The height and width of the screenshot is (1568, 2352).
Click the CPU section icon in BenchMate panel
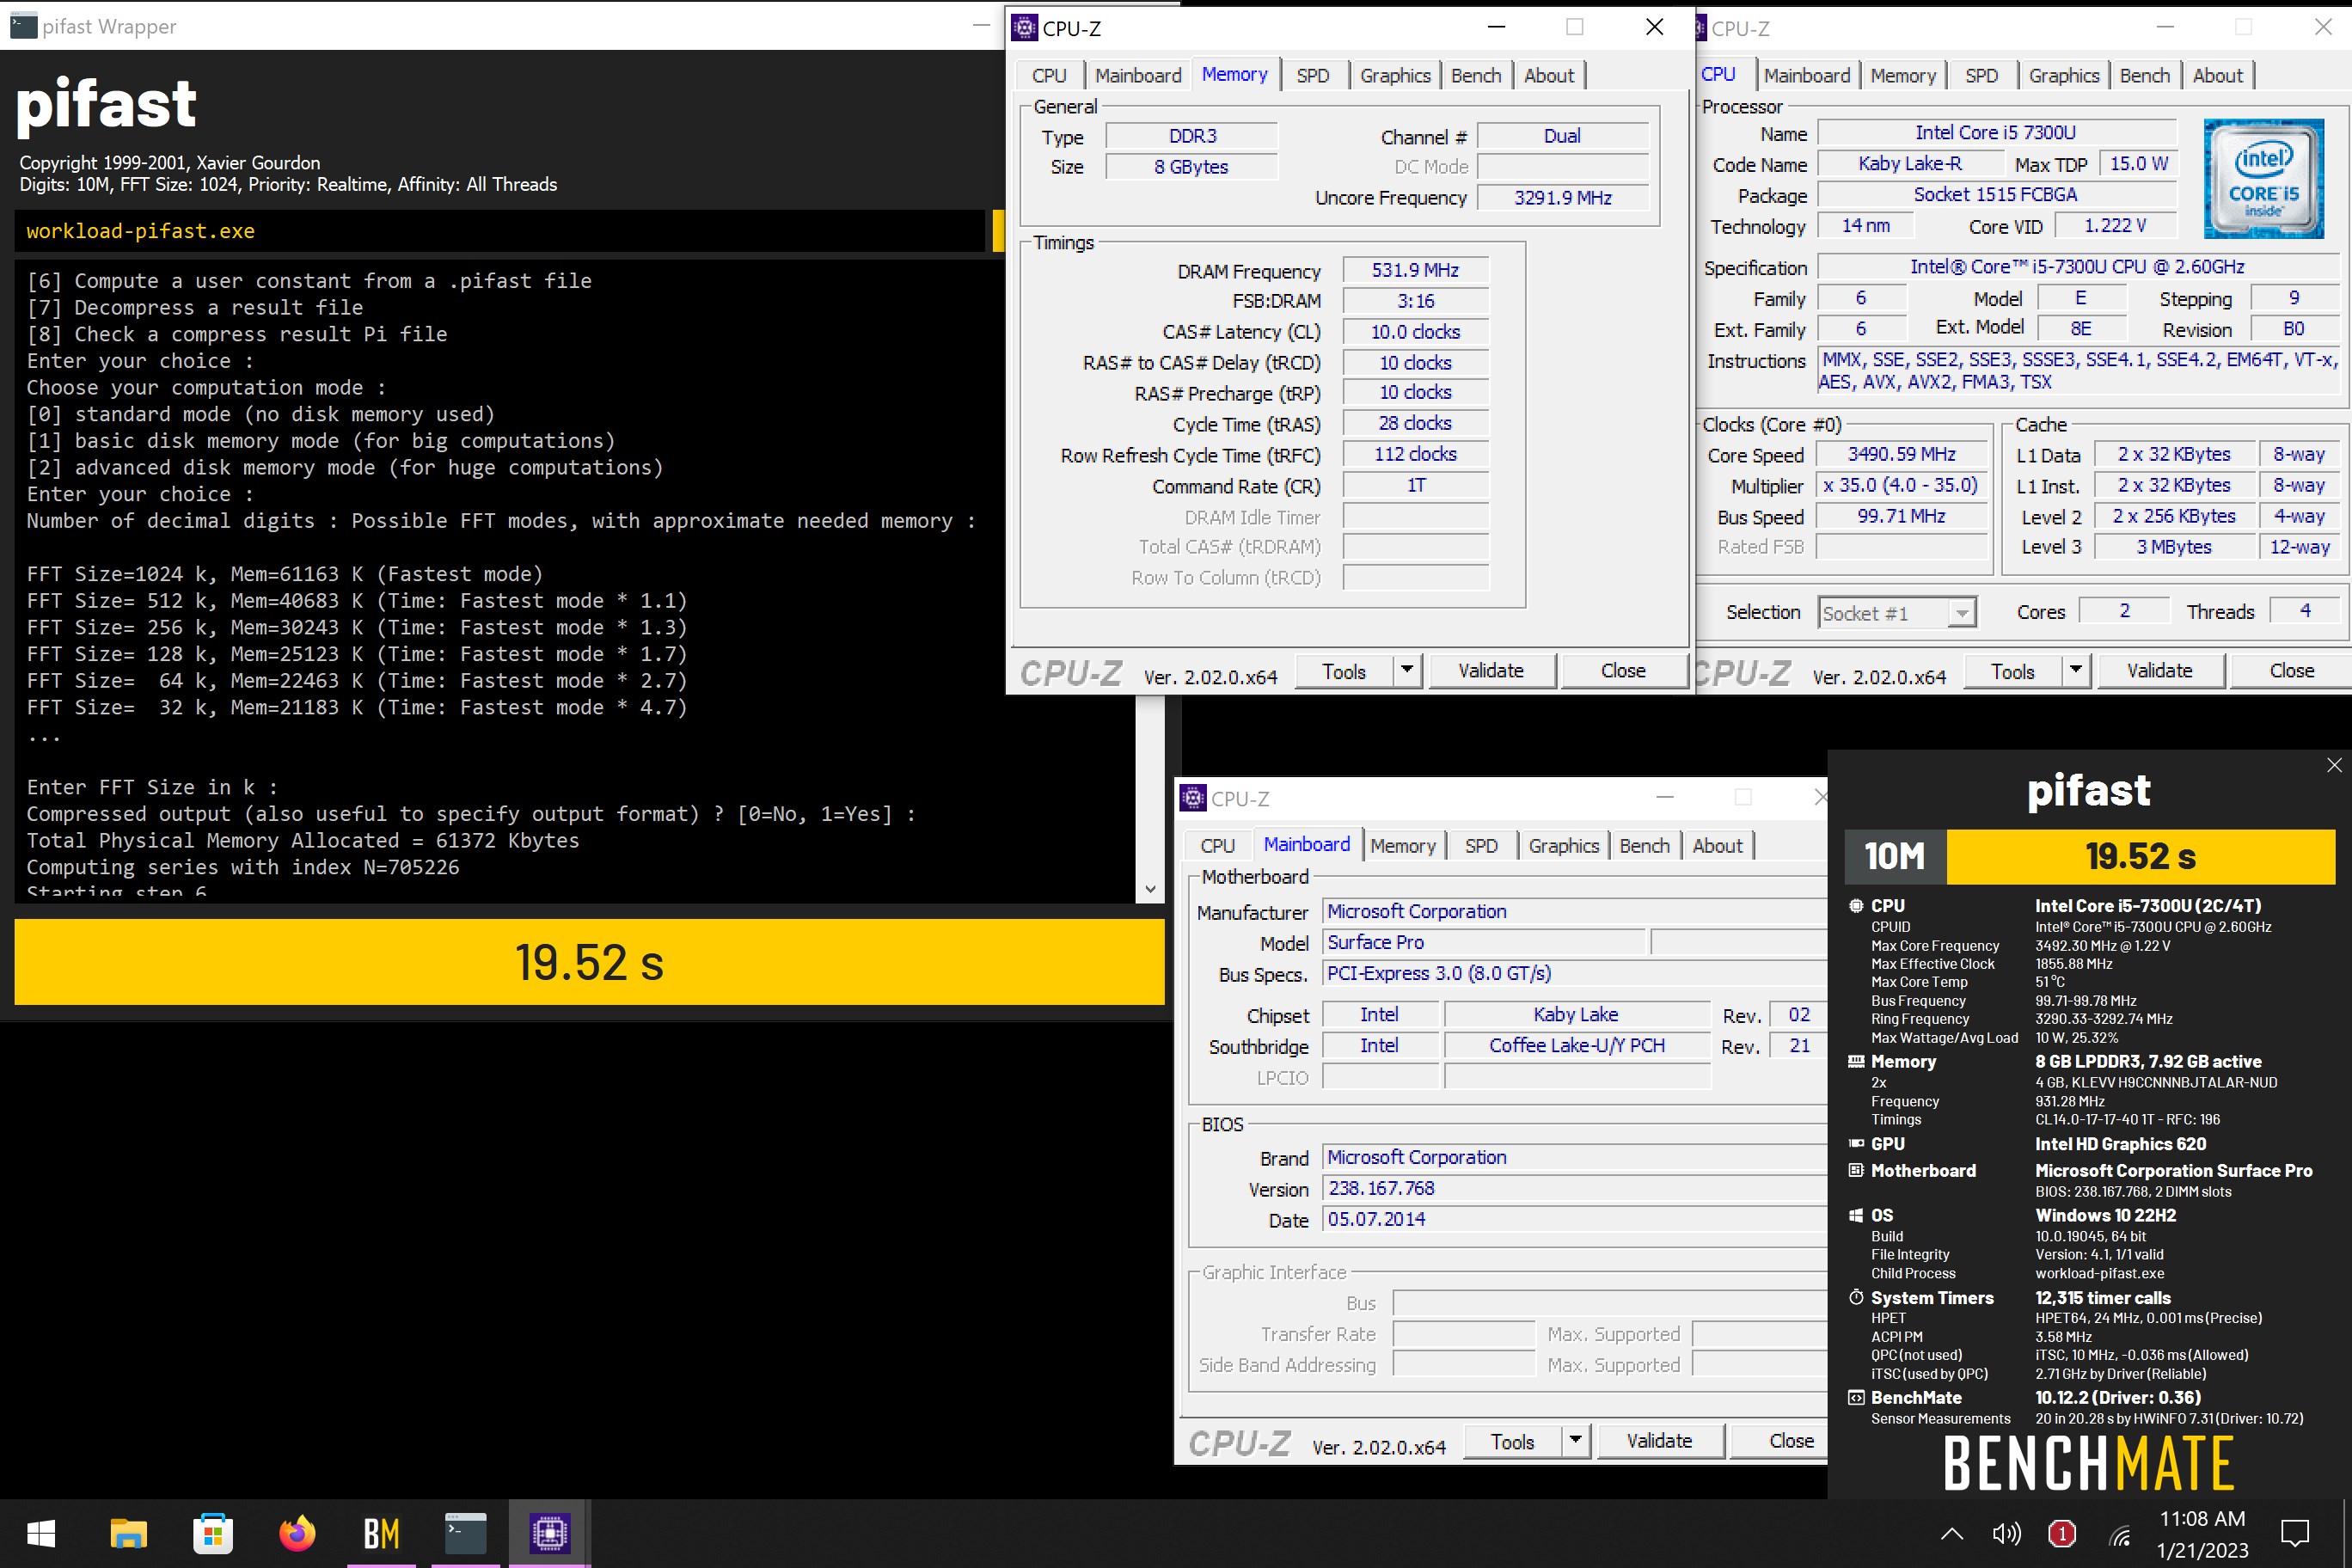(1856, 905)
